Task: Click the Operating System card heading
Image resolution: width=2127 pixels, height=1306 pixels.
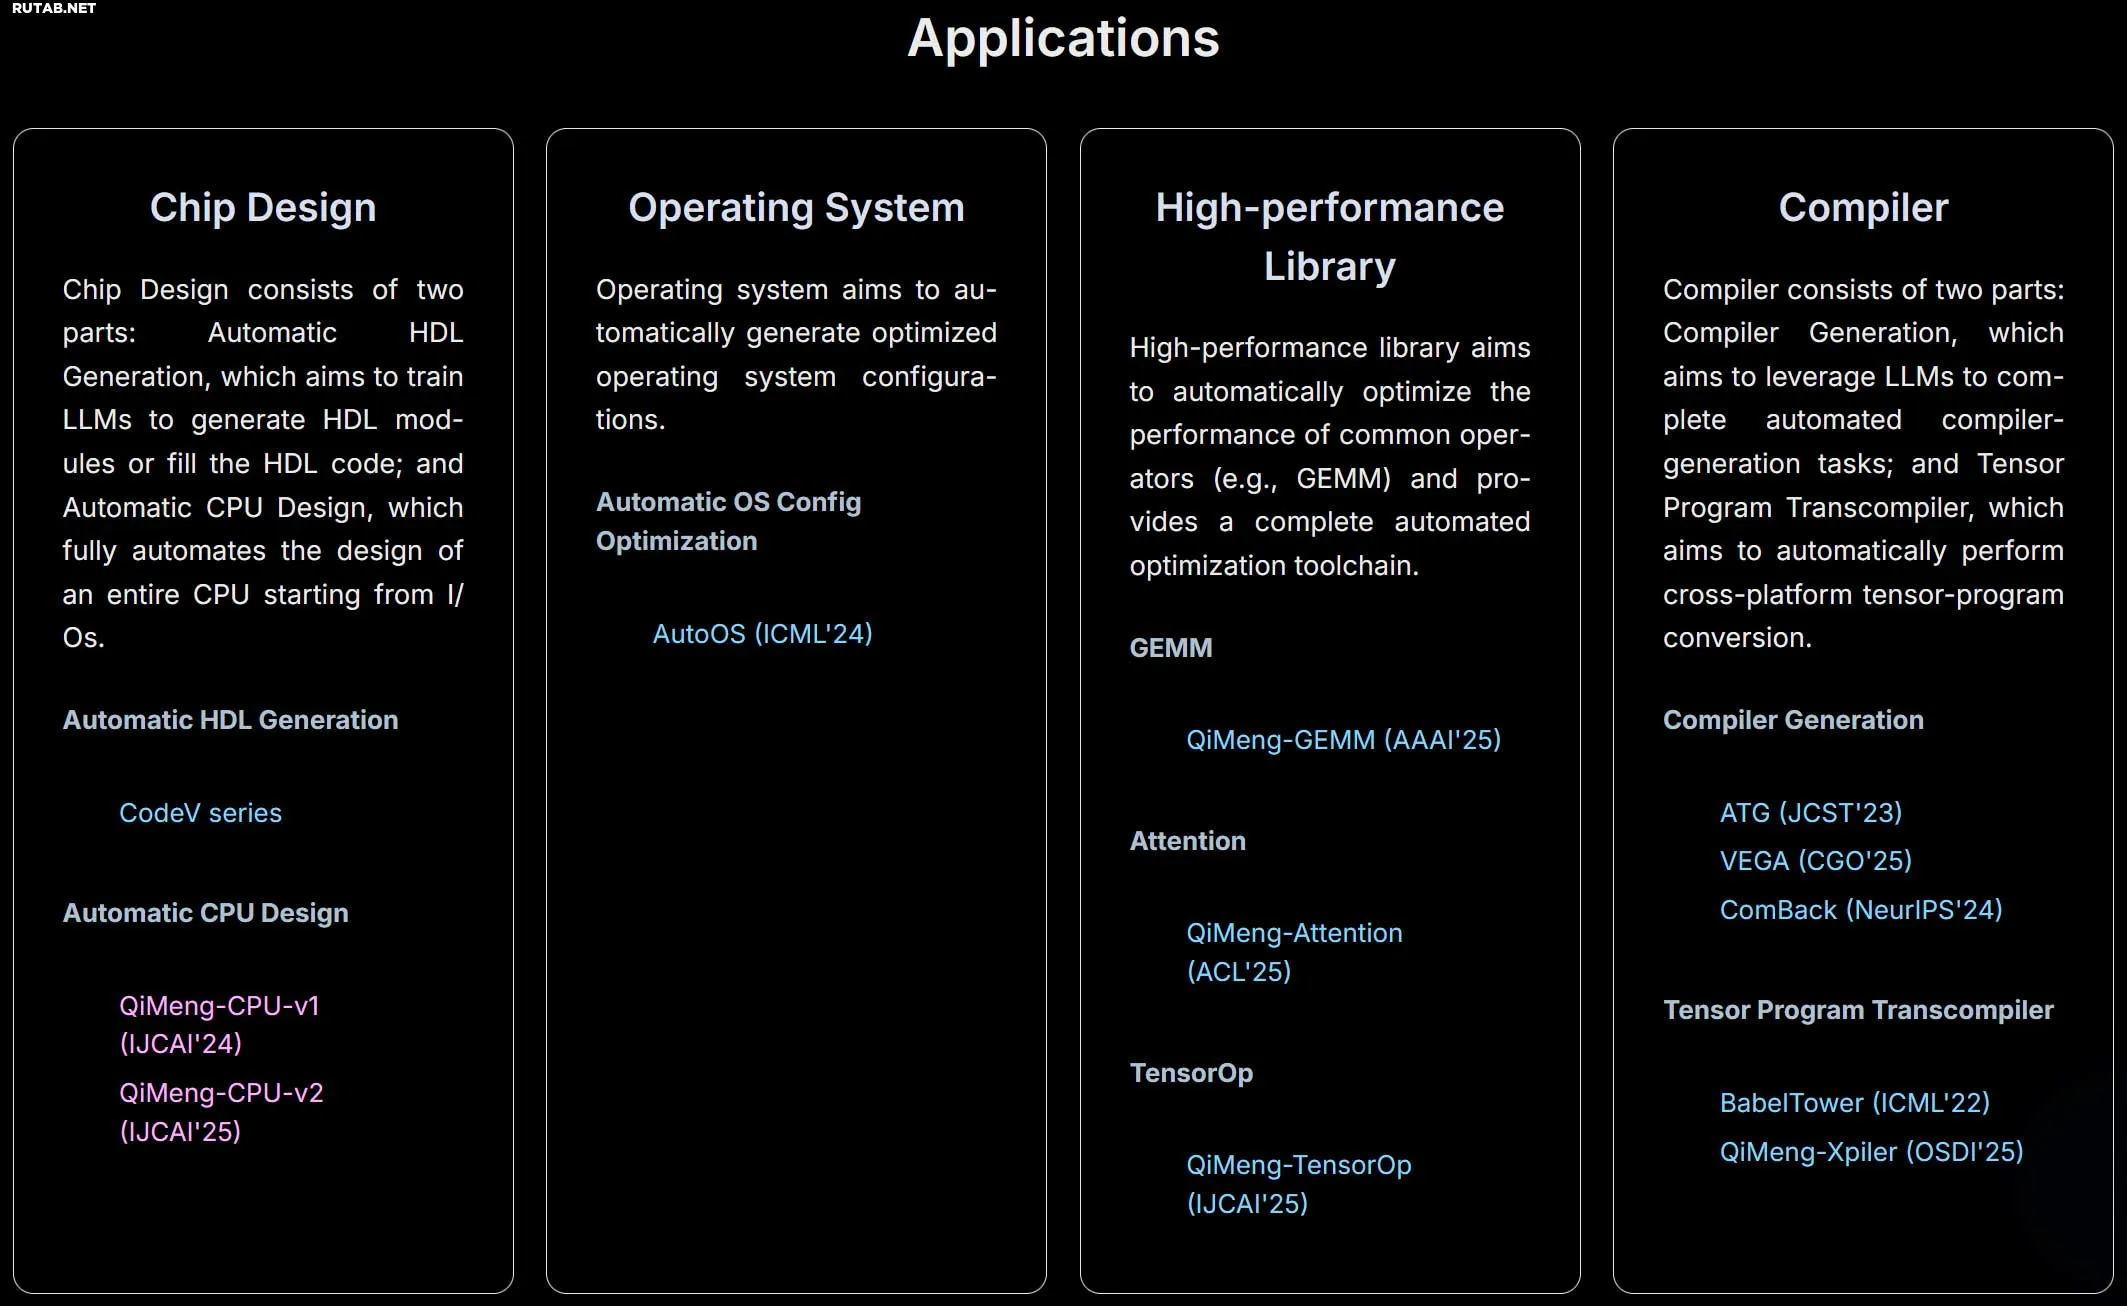Action: pos(796,208)
